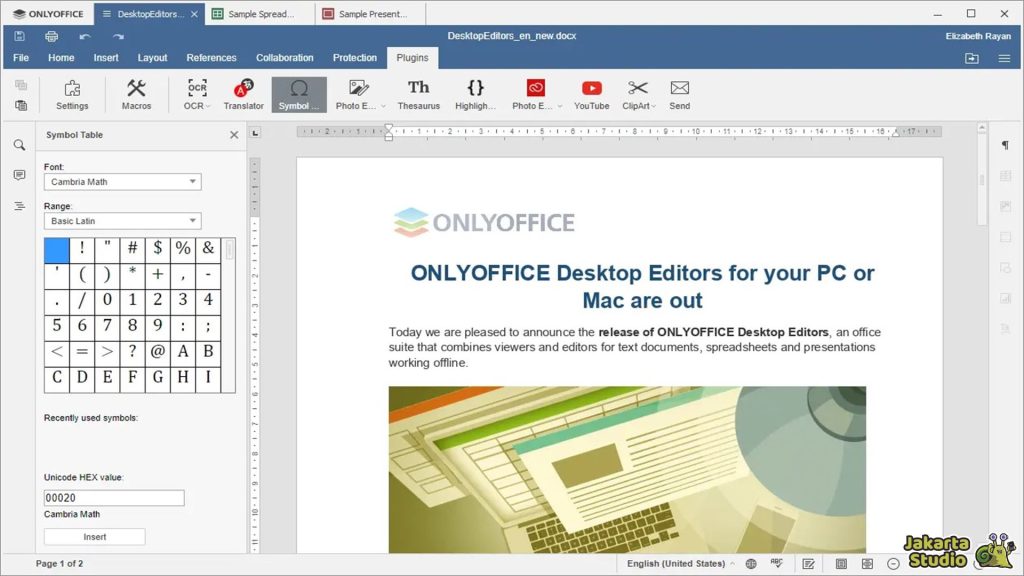Open the Macros plugin
The width and height of the screenshot is (1024, 576).
pos(136,94)
